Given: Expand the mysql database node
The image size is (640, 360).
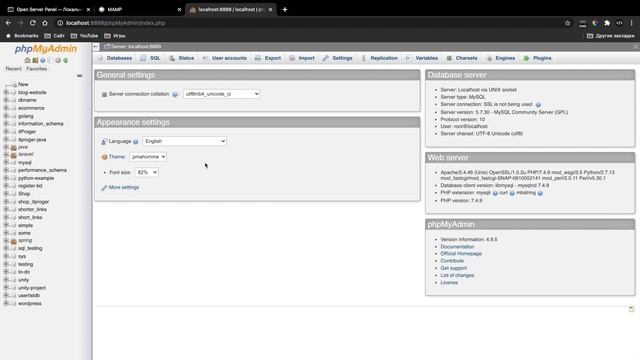Looking at the screenshot, I should pos(6,162).
